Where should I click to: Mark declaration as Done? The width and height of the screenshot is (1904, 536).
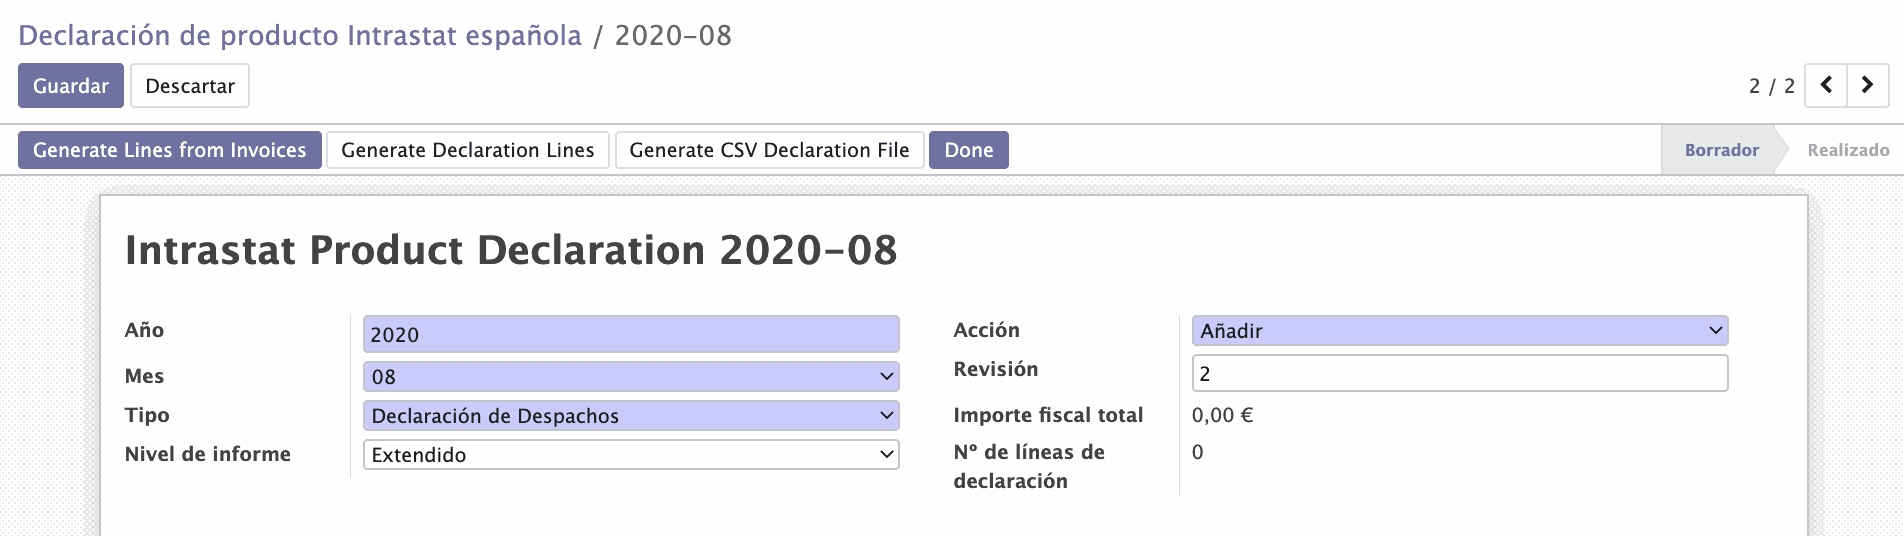point(968,150)
